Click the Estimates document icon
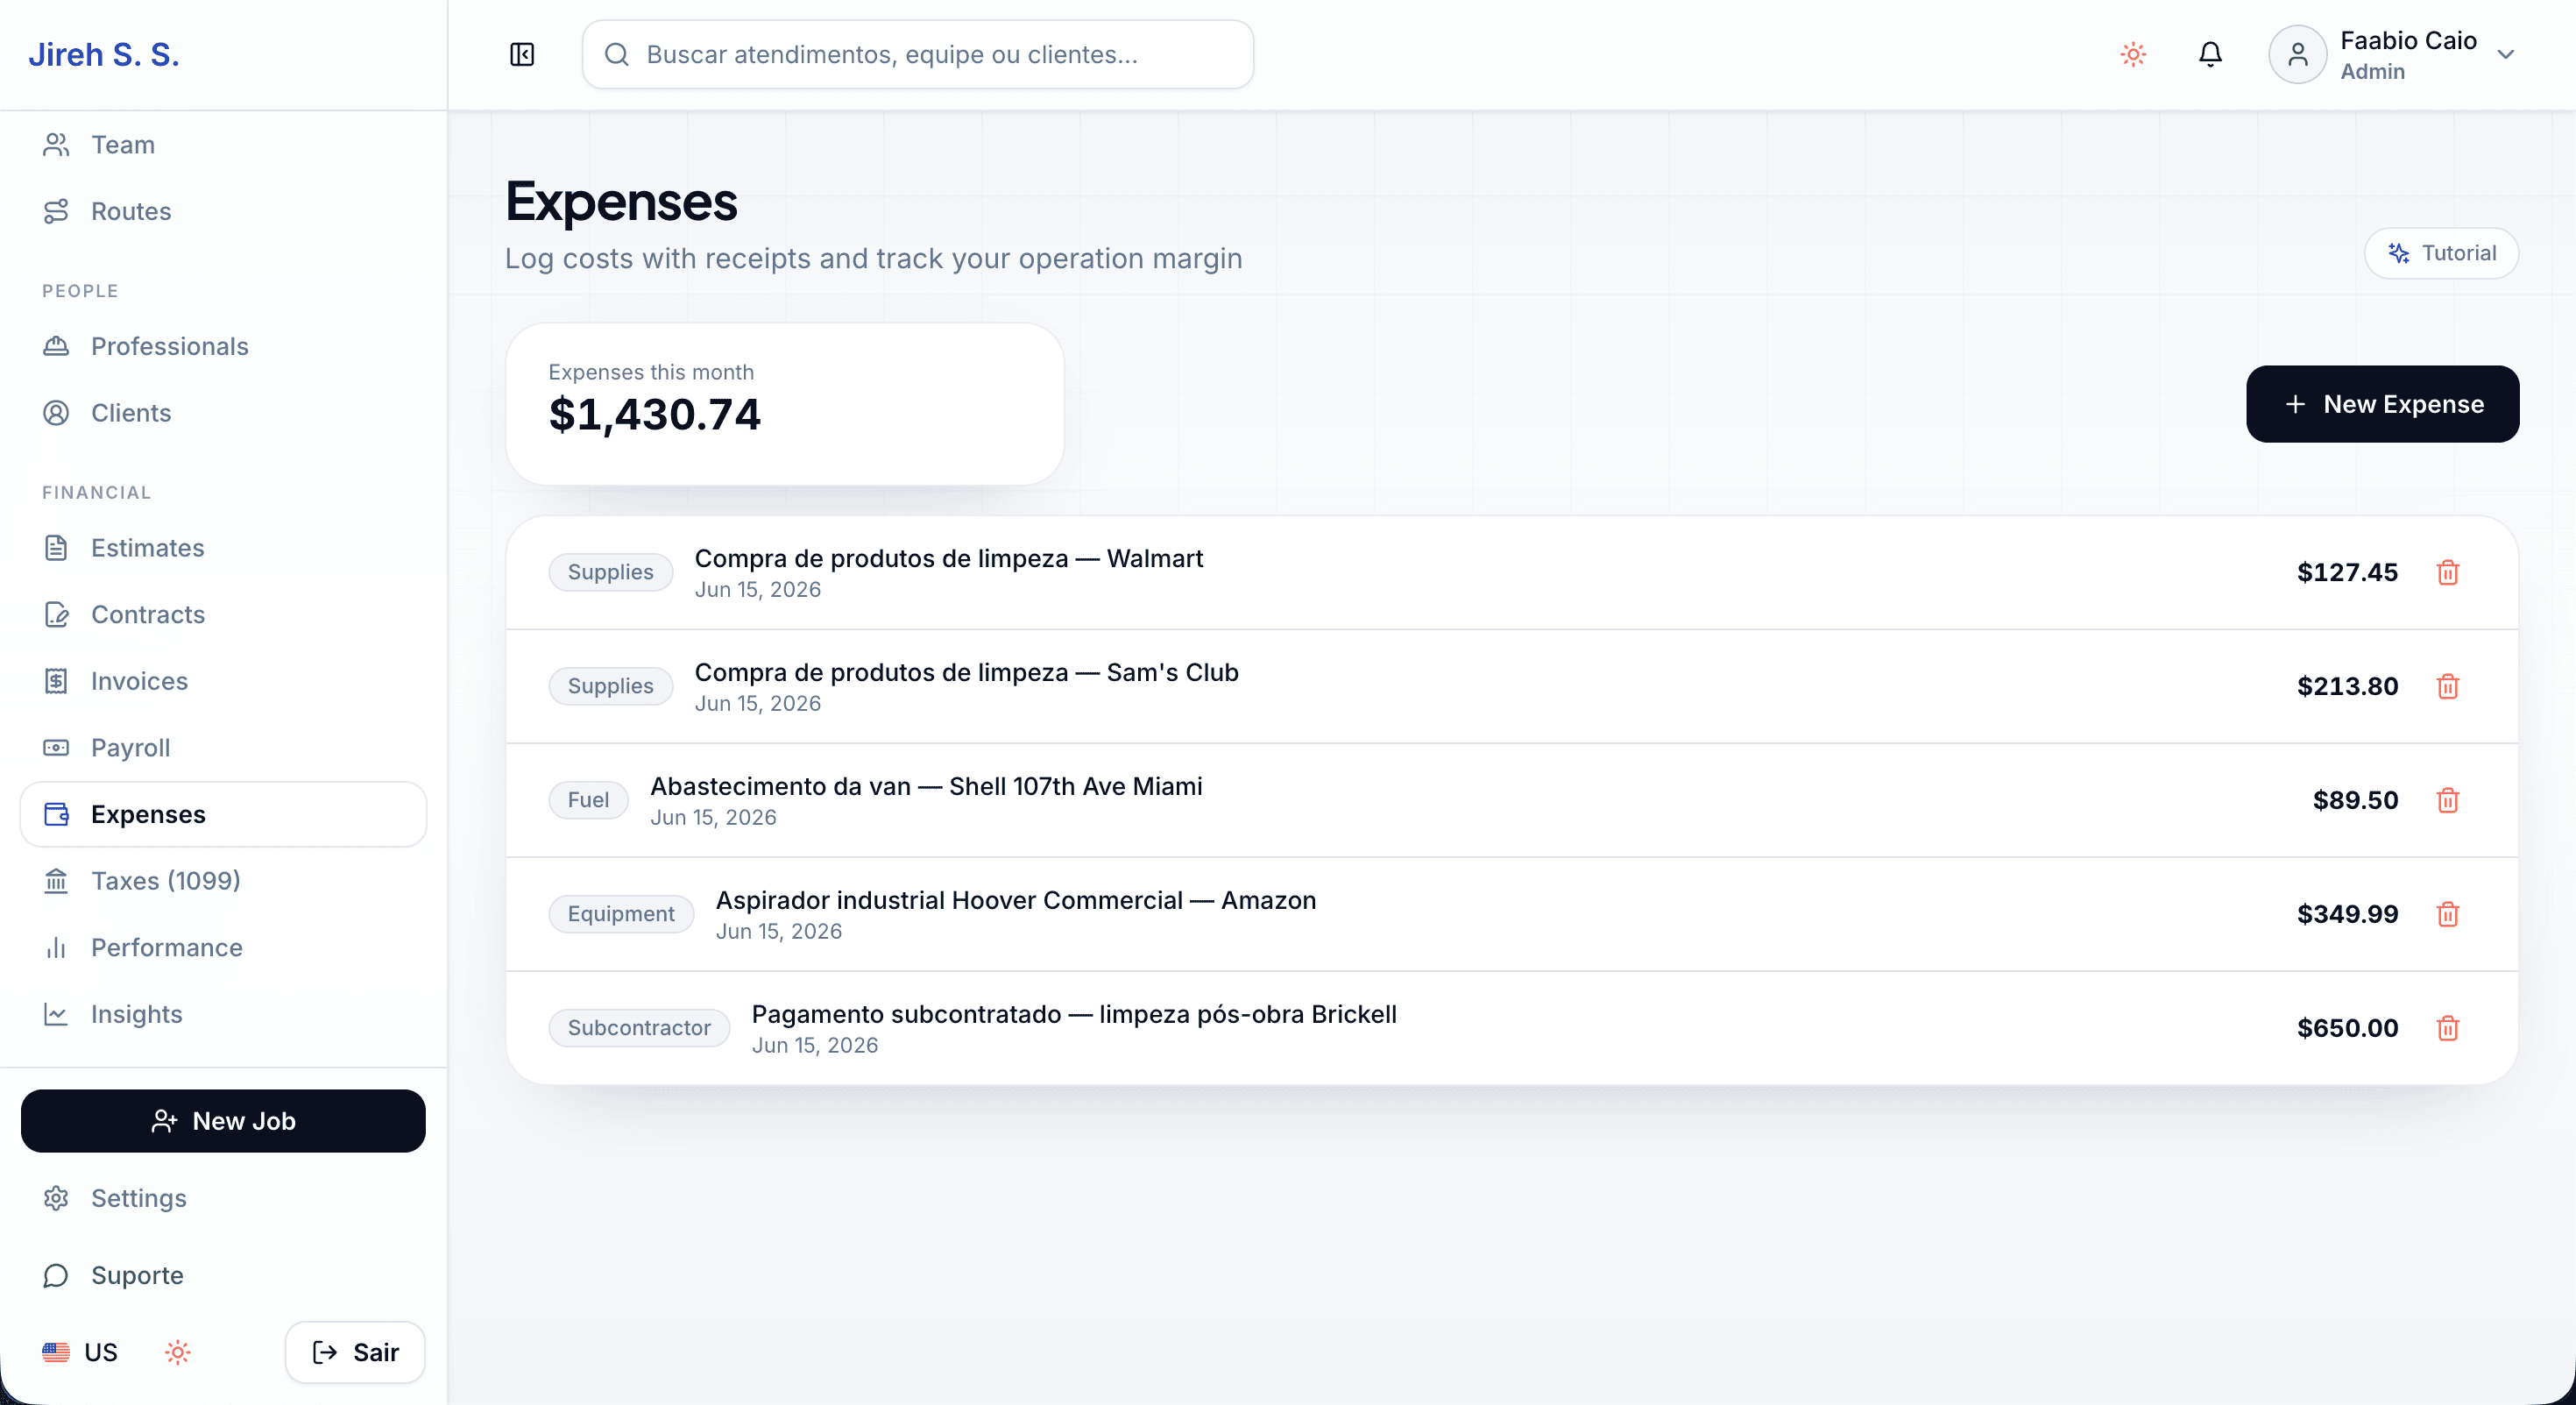The height and width of the screenshot is (1405, 2576). [56, 548]
